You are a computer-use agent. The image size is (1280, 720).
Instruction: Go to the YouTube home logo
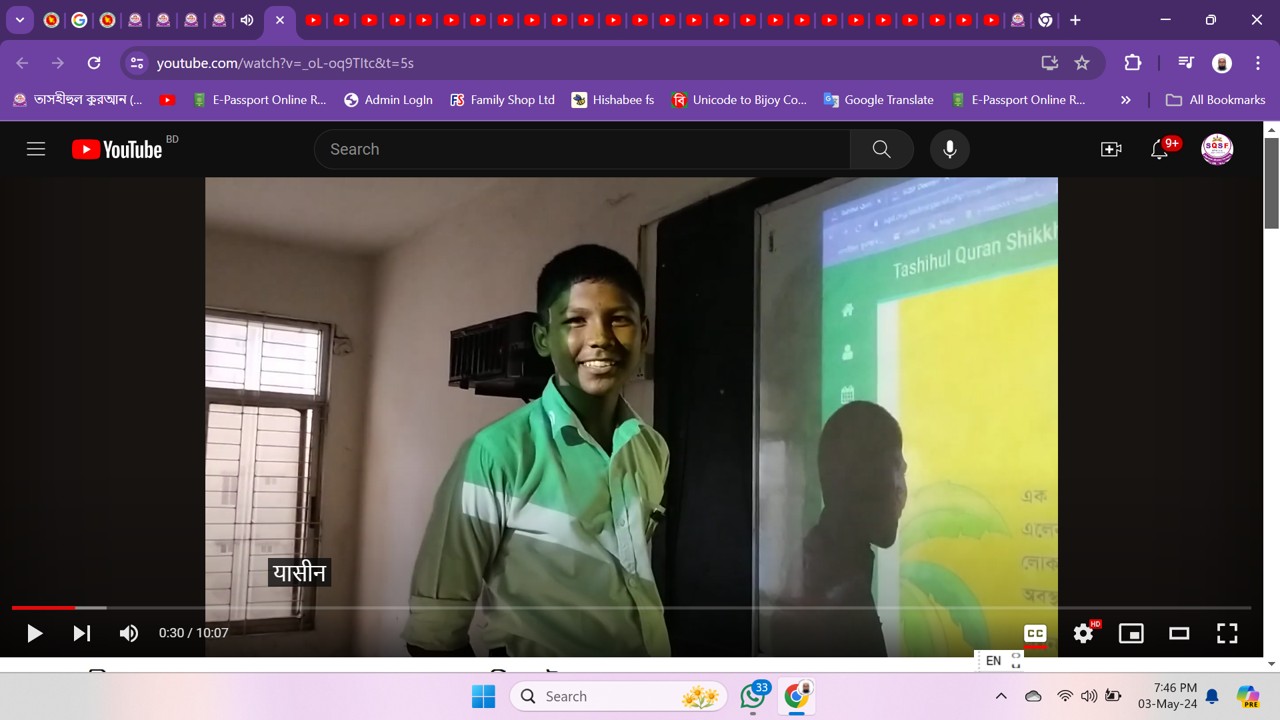pos(118,149)
